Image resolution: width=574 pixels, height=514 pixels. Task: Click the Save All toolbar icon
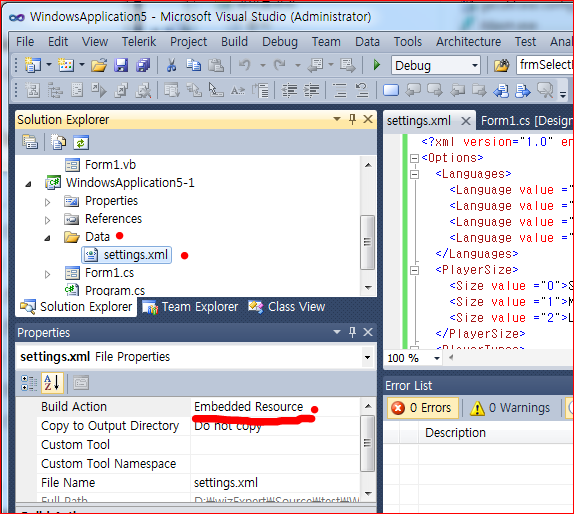143,66
